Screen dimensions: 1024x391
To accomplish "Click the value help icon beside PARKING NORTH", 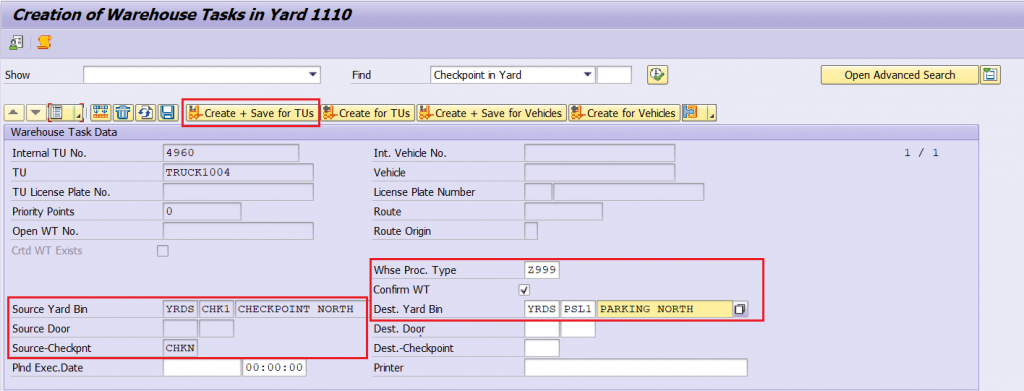I will (x=740, y=309).
